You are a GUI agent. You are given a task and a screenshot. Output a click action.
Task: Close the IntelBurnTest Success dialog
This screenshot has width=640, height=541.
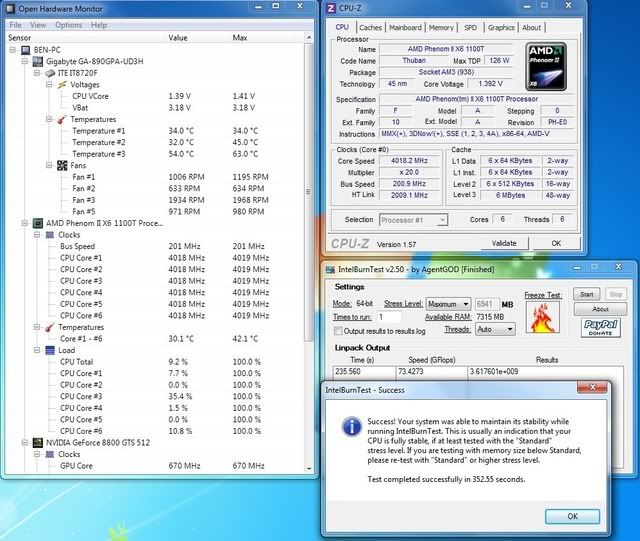point(593,387)
